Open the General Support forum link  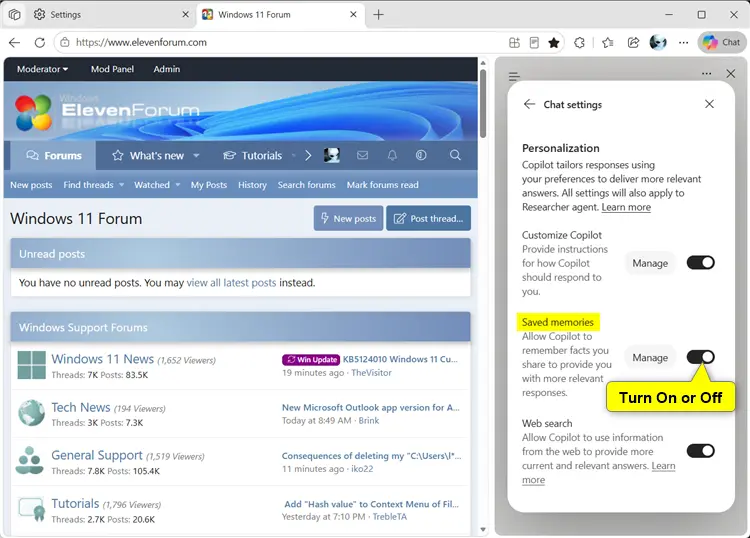97,455
